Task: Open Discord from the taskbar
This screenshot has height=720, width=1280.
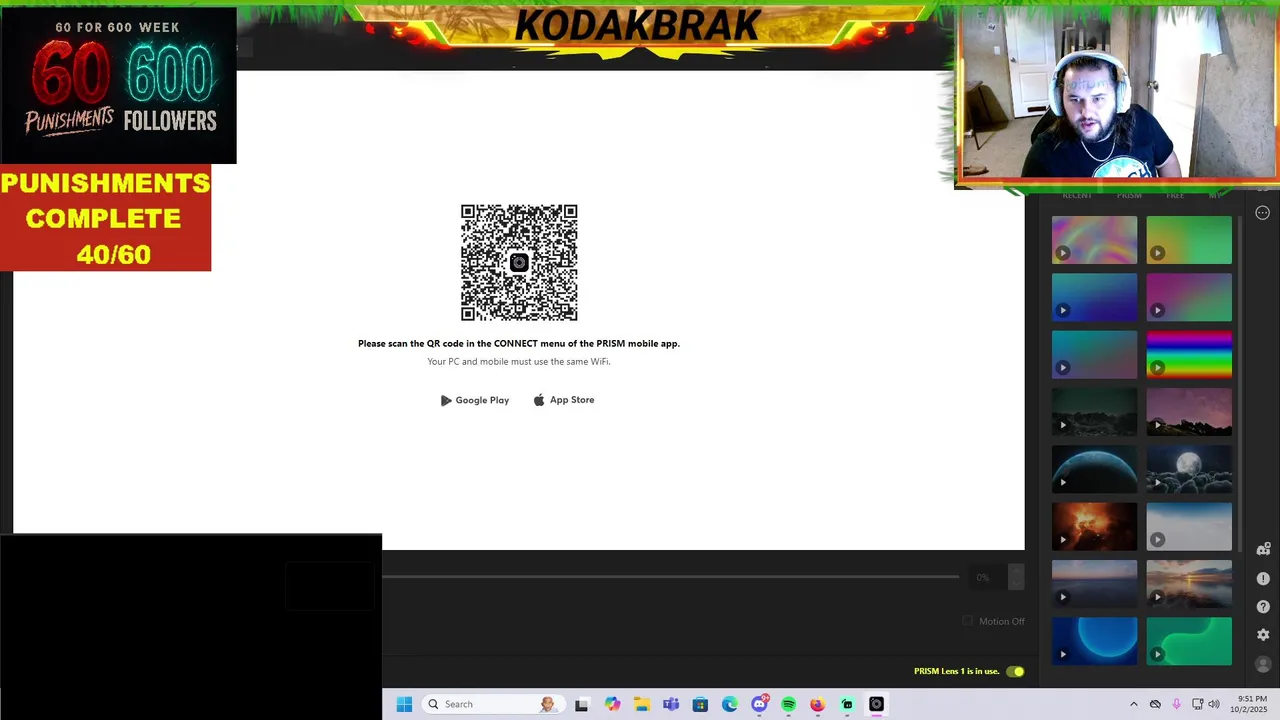Action: [759, 704]
